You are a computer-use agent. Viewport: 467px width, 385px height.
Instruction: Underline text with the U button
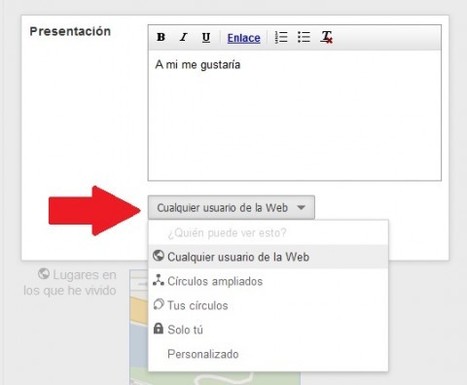(x=206, y=37)
